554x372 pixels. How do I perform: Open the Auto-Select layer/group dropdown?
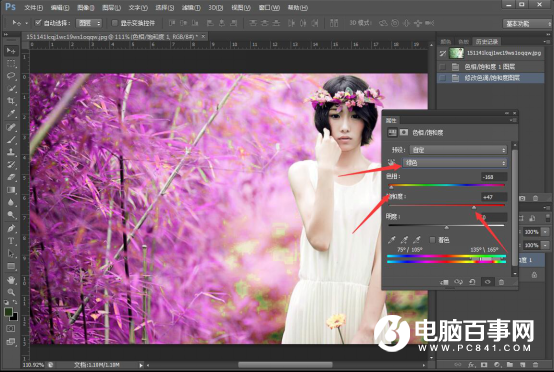click(x=89, y=23)
